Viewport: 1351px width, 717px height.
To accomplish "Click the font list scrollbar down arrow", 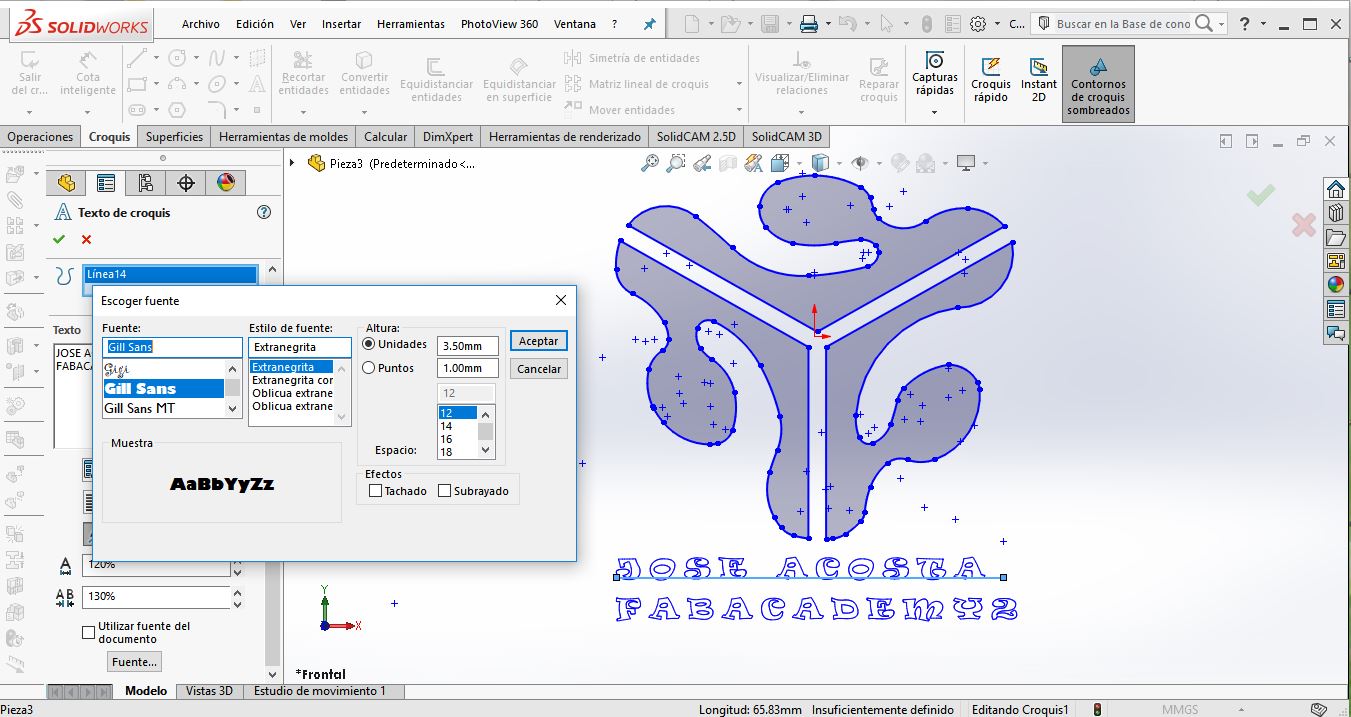I will [x=233, y=408].
